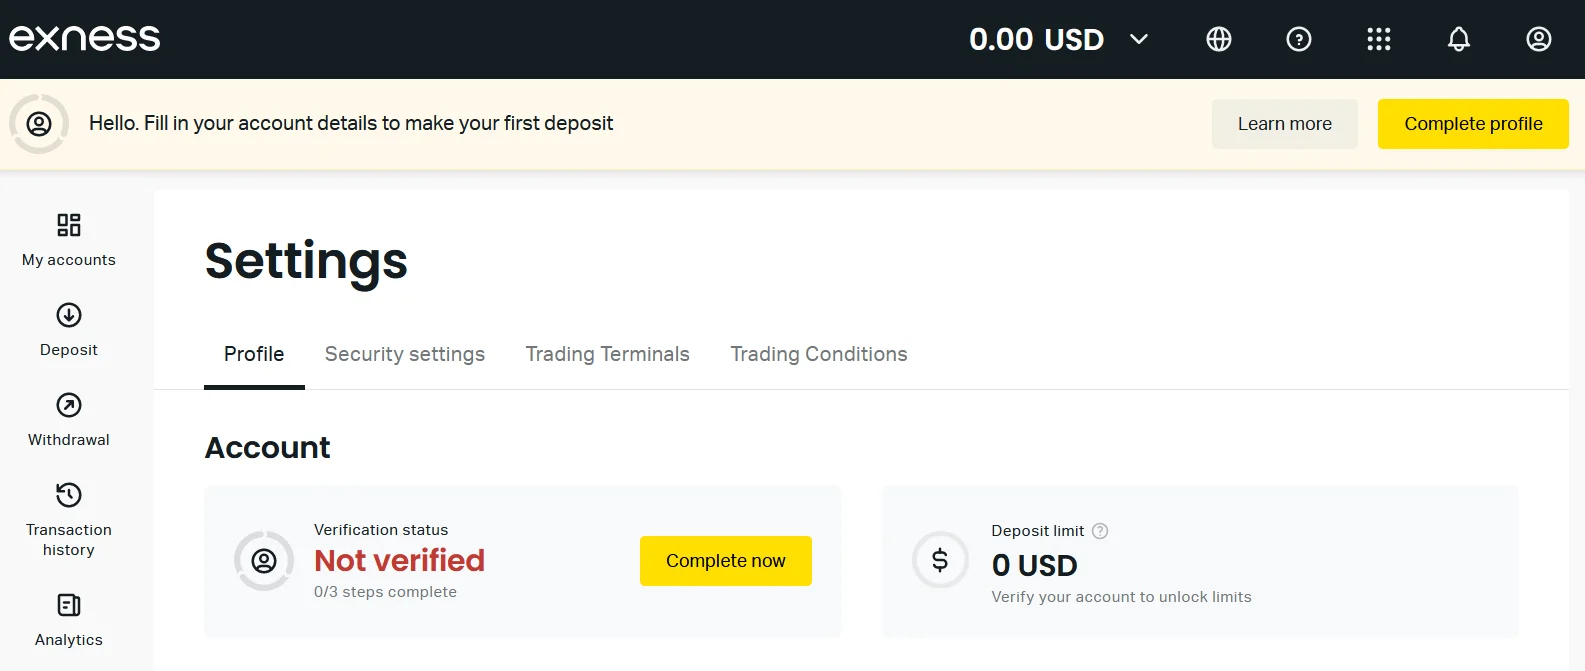Click Complete now verification button
The width and height of the screenshot is (1585, 671).
click(726, 561)
